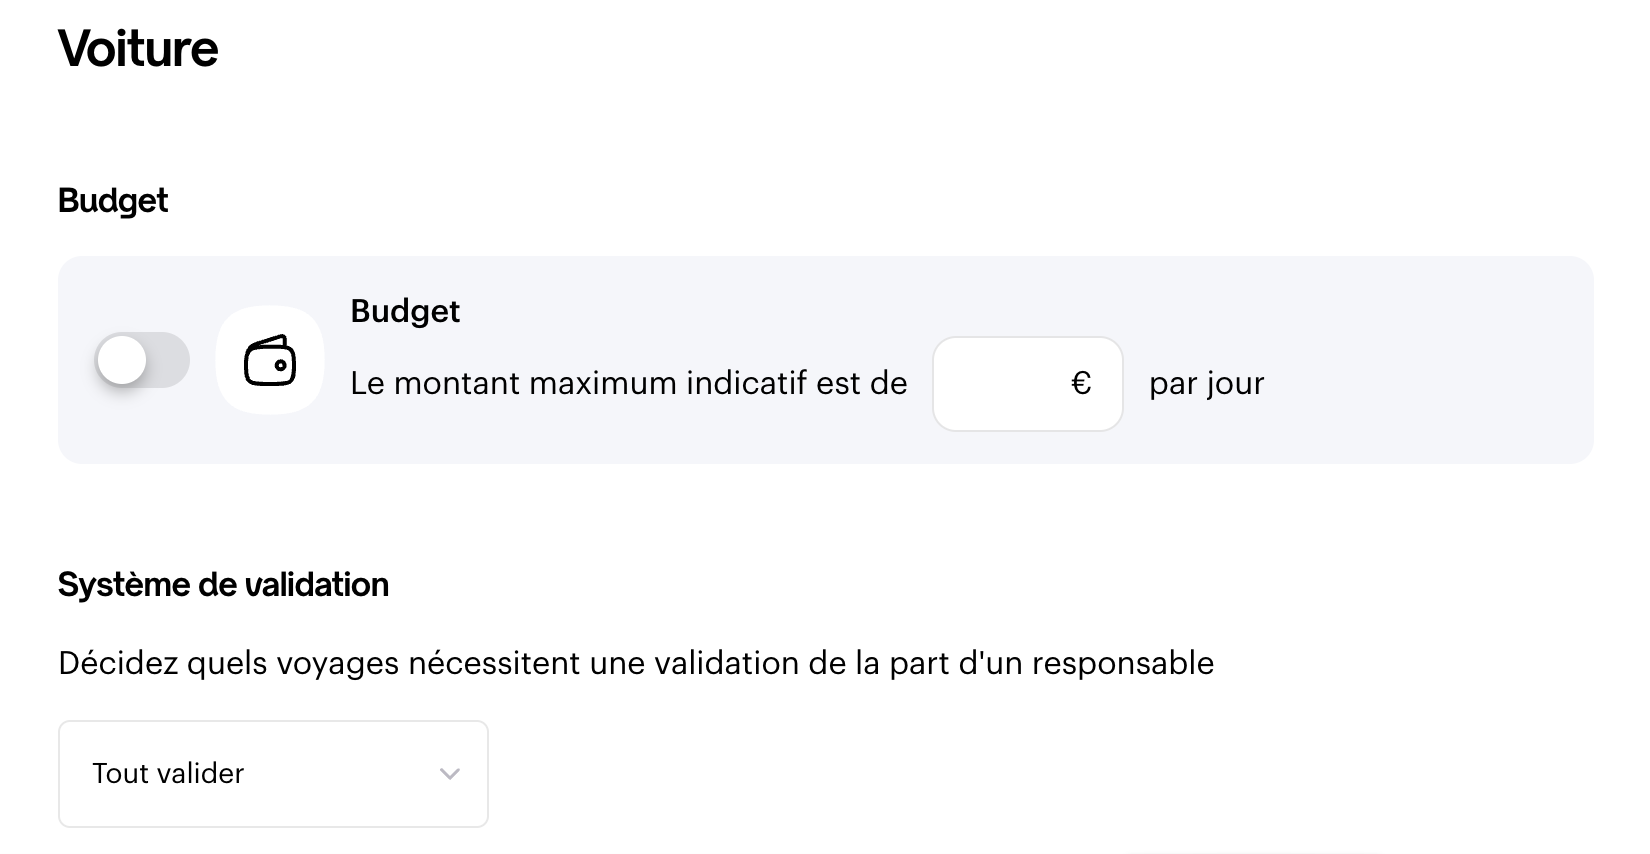
Task: Click the "par jour" label
Action: pyautogui.click(x=1207, y=384)
